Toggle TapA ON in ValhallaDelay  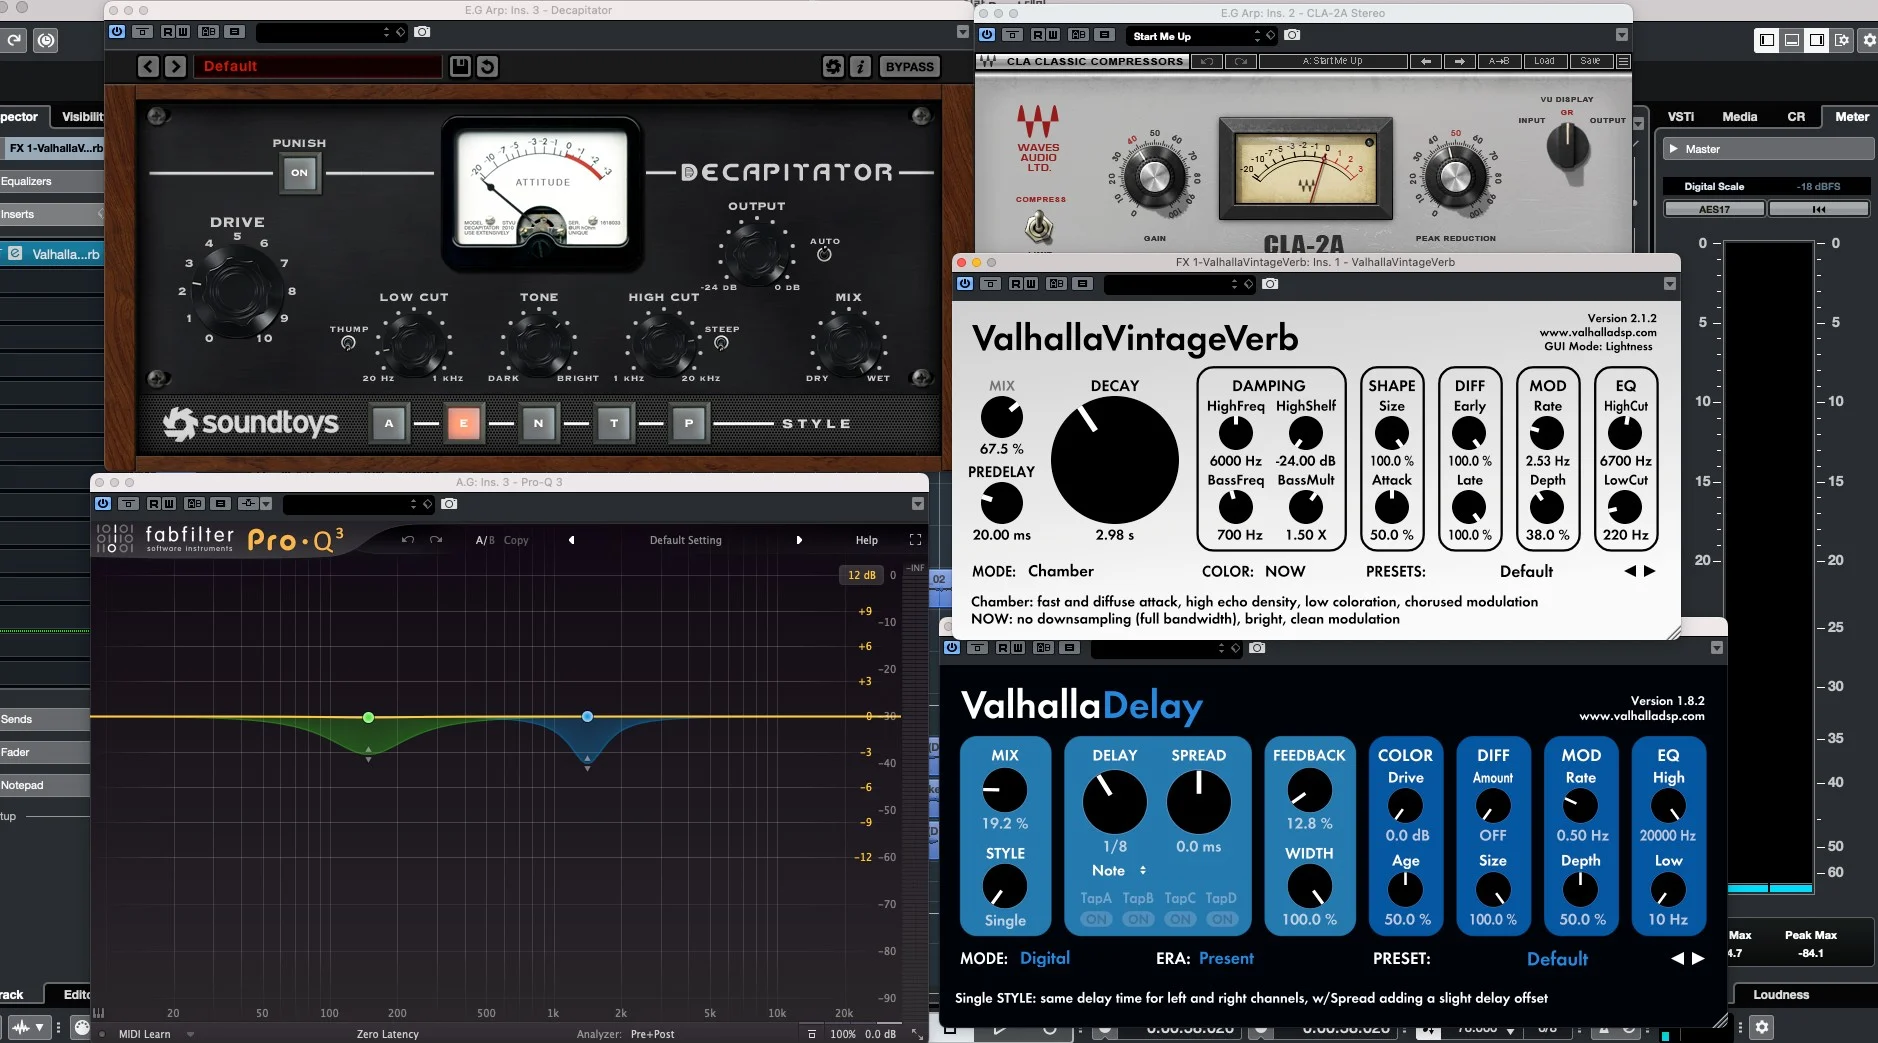pos(1096,919)
